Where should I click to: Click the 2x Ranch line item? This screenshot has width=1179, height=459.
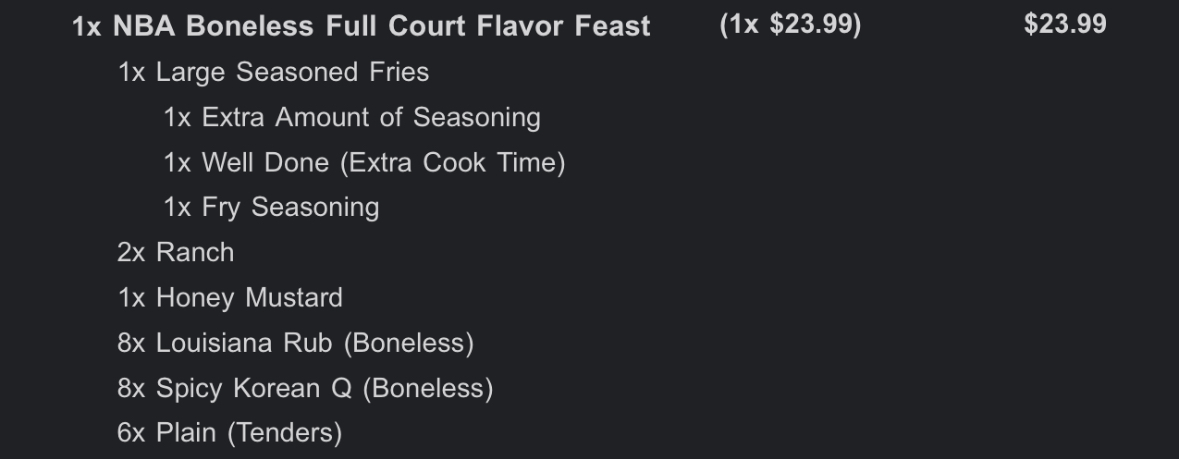[194, 252]
